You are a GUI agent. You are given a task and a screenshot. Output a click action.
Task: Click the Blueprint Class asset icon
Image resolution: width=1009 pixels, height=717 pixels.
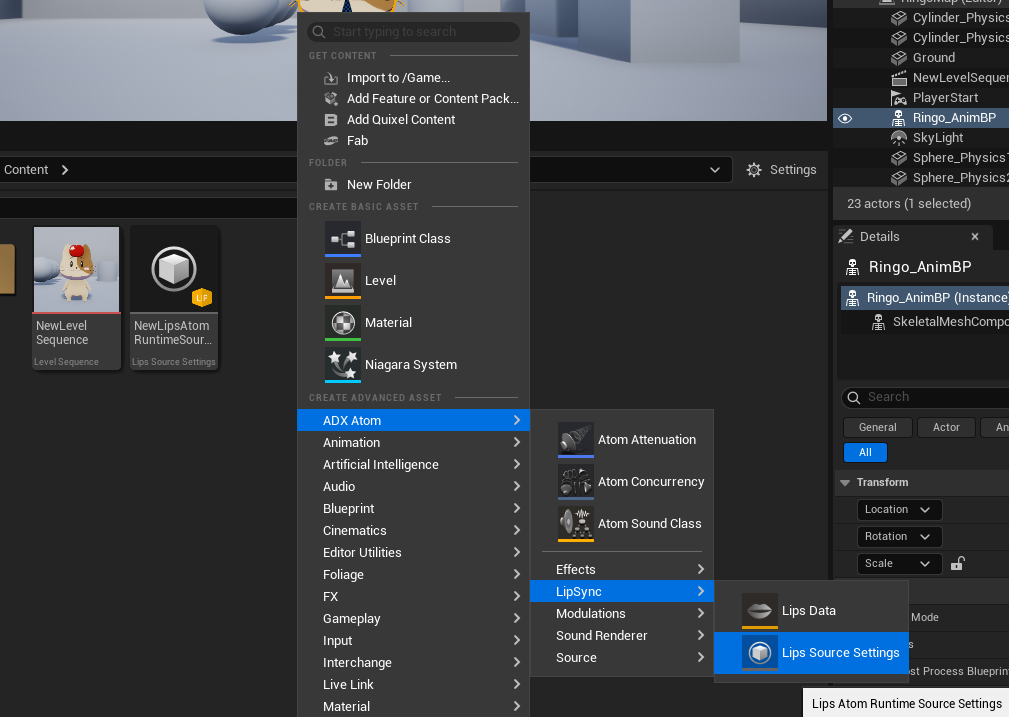(x=343, y=239)
